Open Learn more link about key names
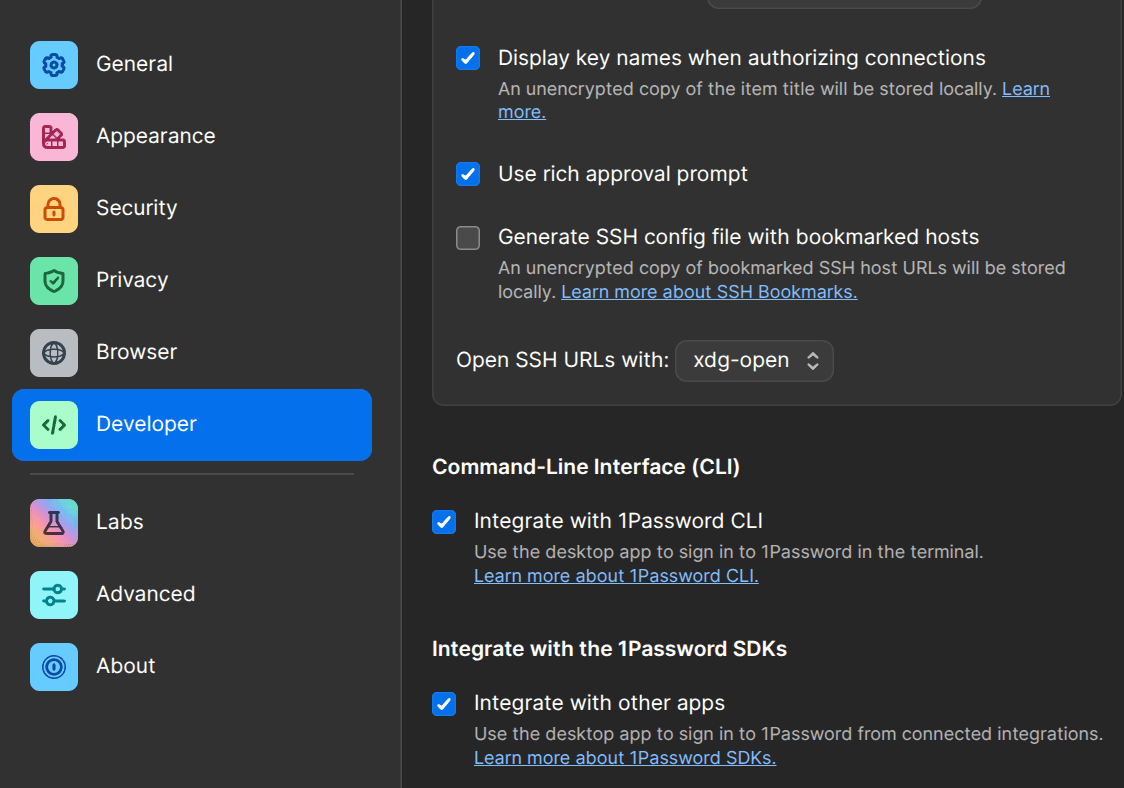 pos(1026,89)
